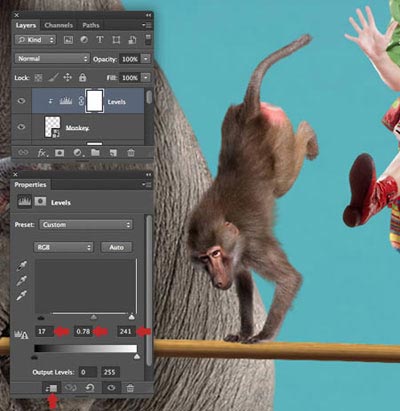Open the Normal blend mode dropdown

pyautogui.click(x=52, y=59)
